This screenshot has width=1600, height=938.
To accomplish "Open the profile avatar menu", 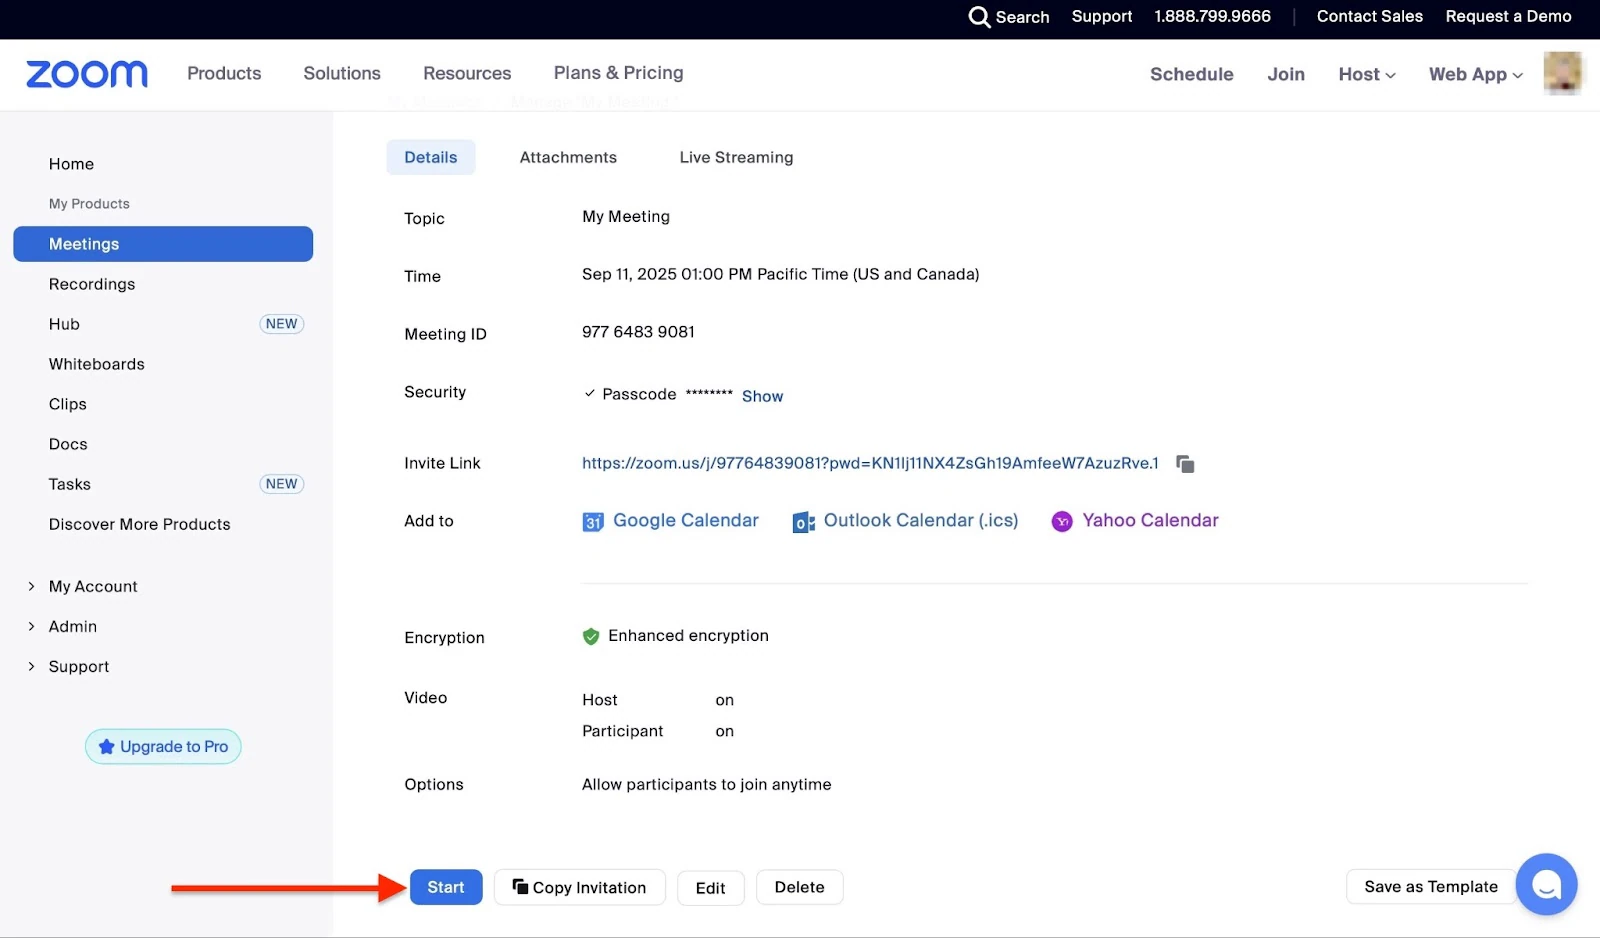I will (1562, 74).
